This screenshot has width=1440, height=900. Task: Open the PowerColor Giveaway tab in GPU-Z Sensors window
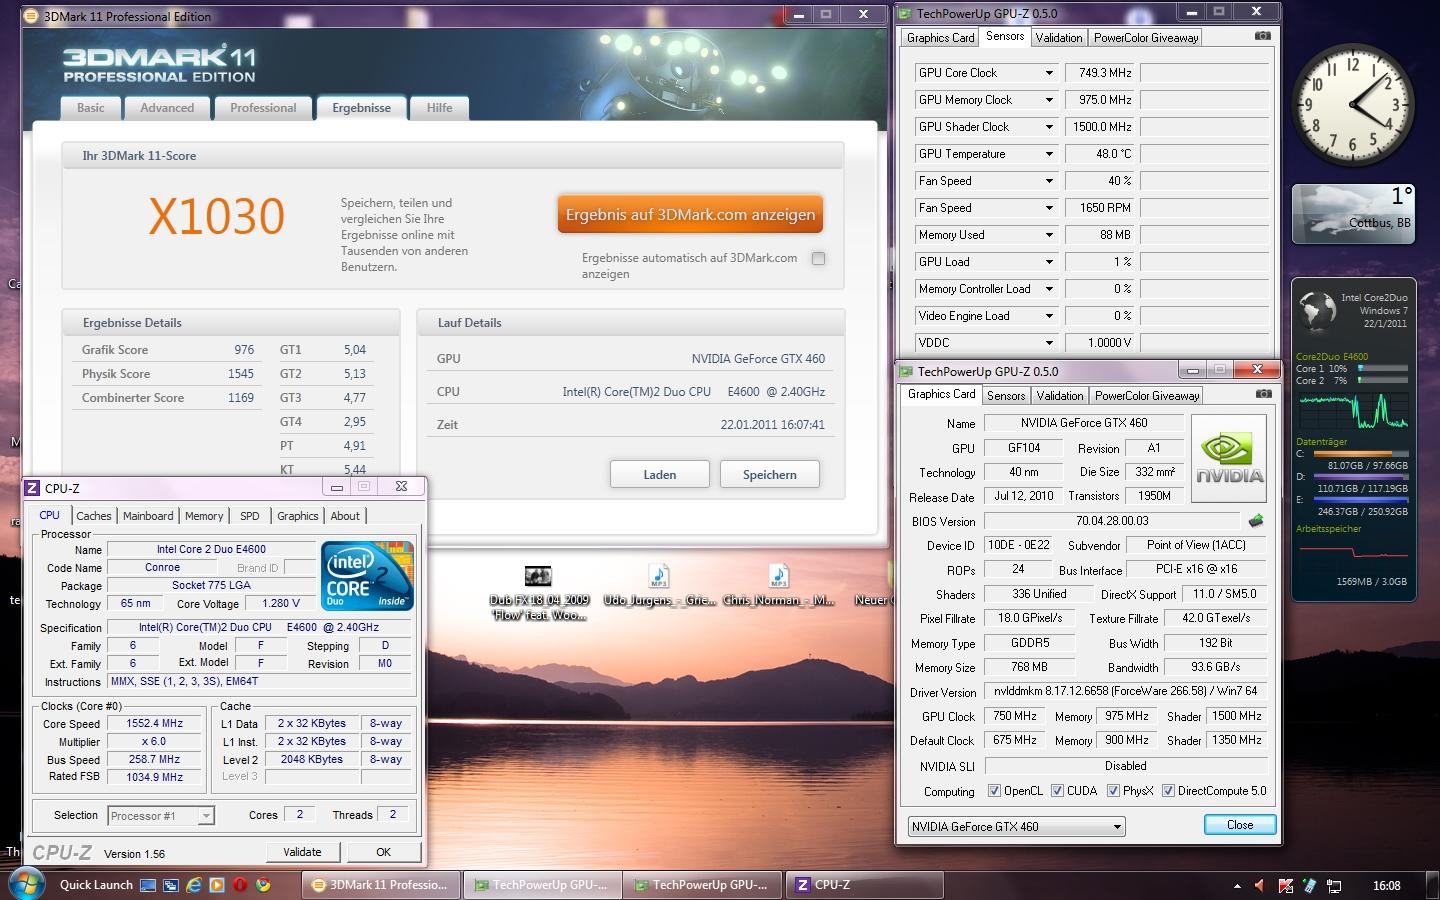1146,38
